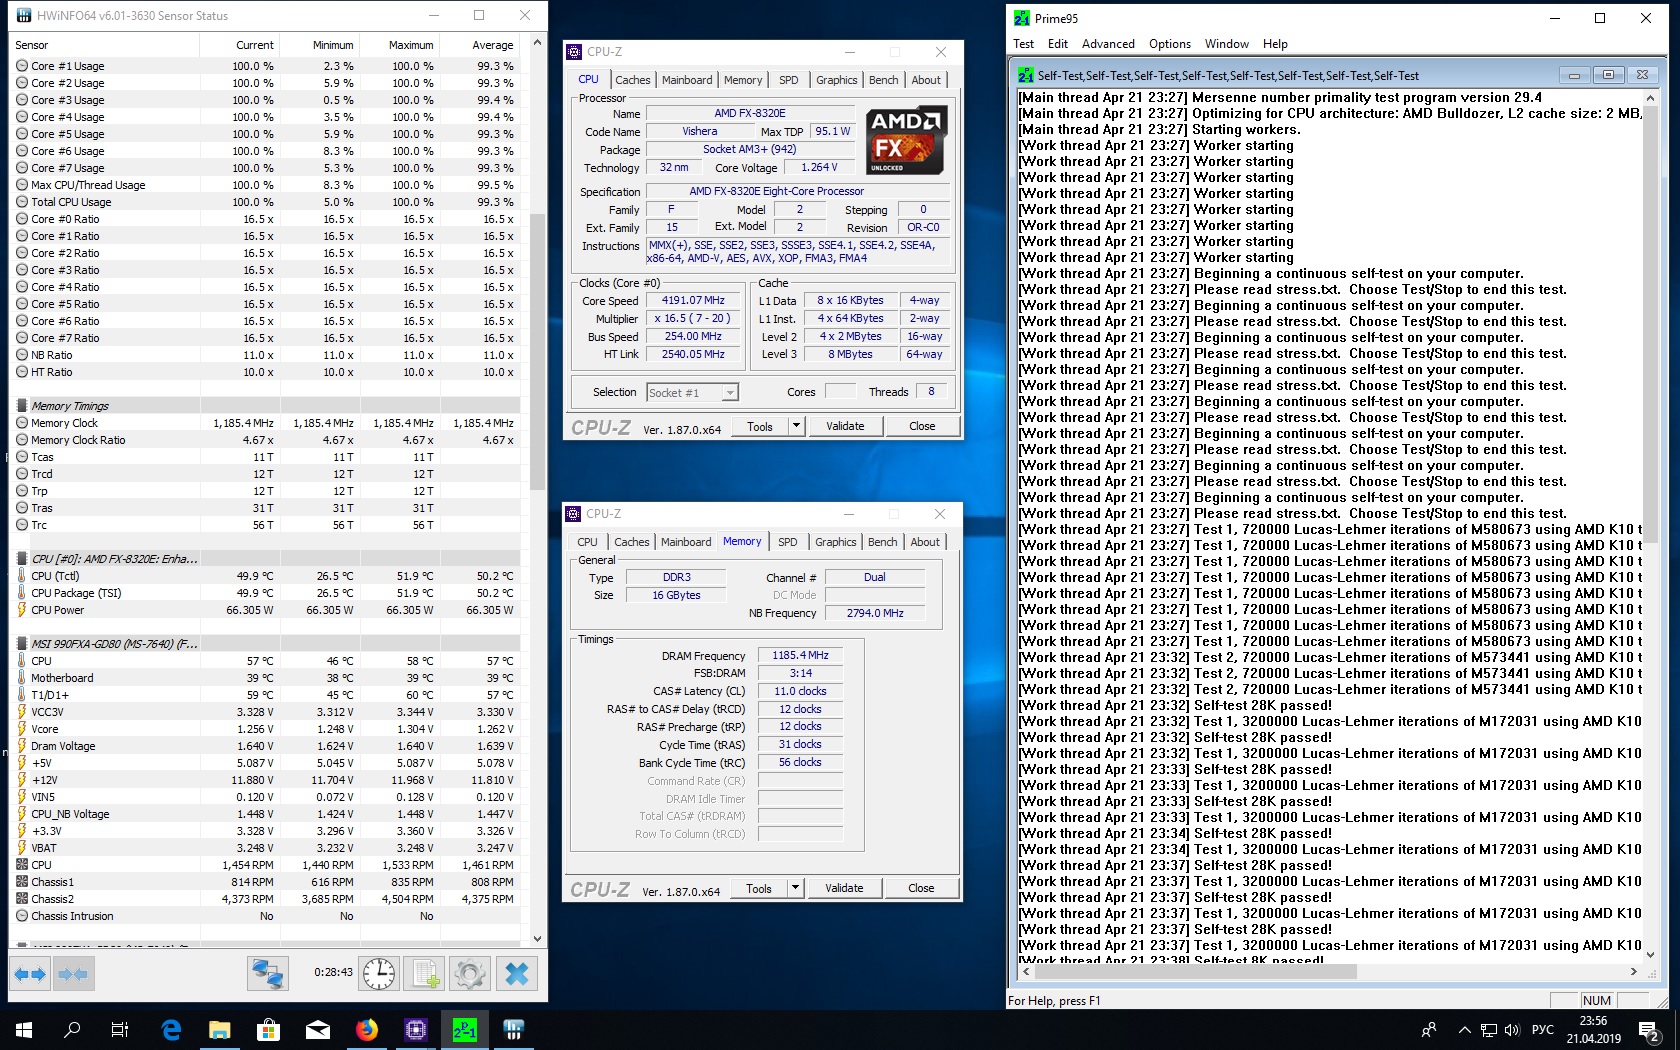Click the expand columns arrows icon in HWiNFO
The height and width of the screenshot is (1050, 1680).
point(30,973)
